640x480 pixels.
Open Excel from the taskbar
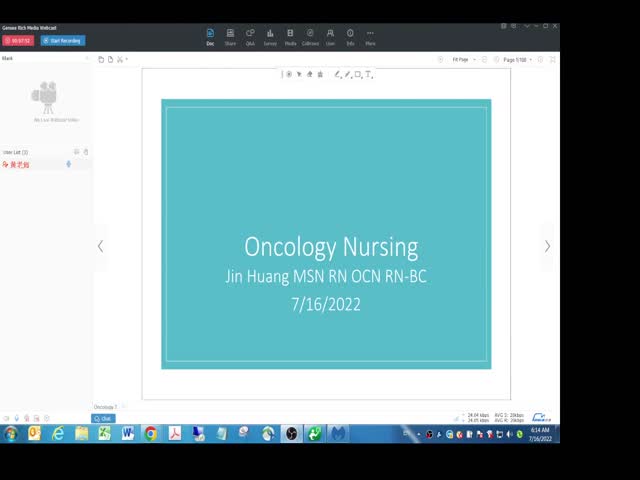[104, 433]
